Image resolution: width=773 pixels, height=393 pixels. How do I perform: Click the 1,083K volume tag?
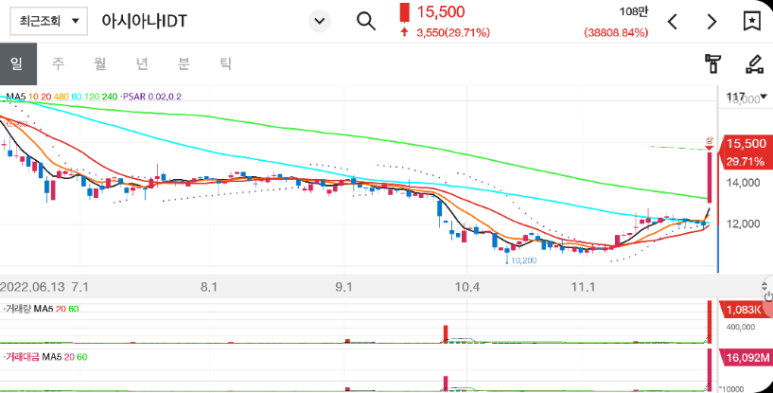pos(744,310)
